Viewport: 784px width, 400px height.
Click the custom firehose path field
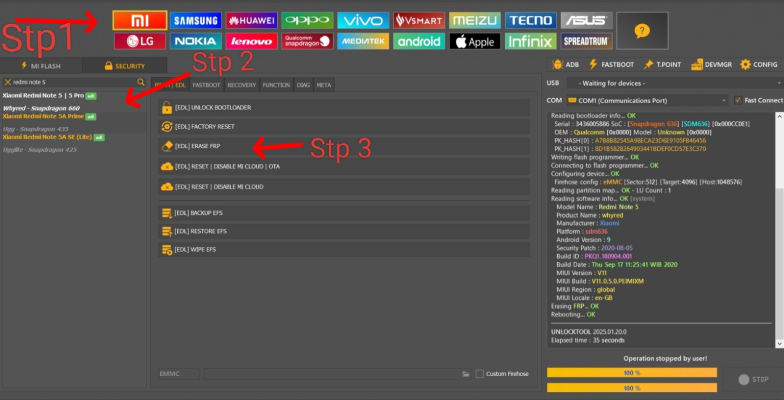click(x=332, y=374)
